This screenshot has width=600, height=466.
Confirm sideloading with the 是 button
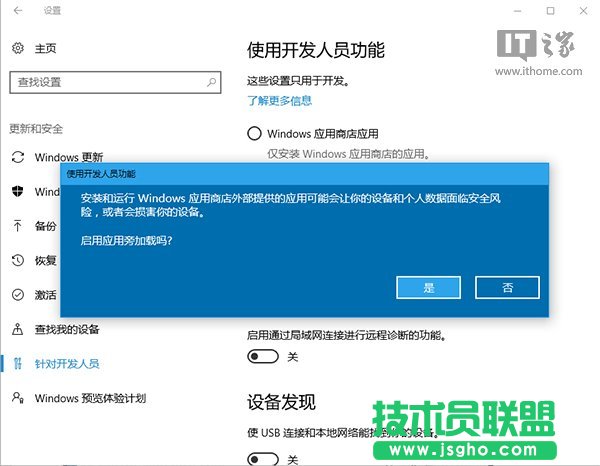428,287
